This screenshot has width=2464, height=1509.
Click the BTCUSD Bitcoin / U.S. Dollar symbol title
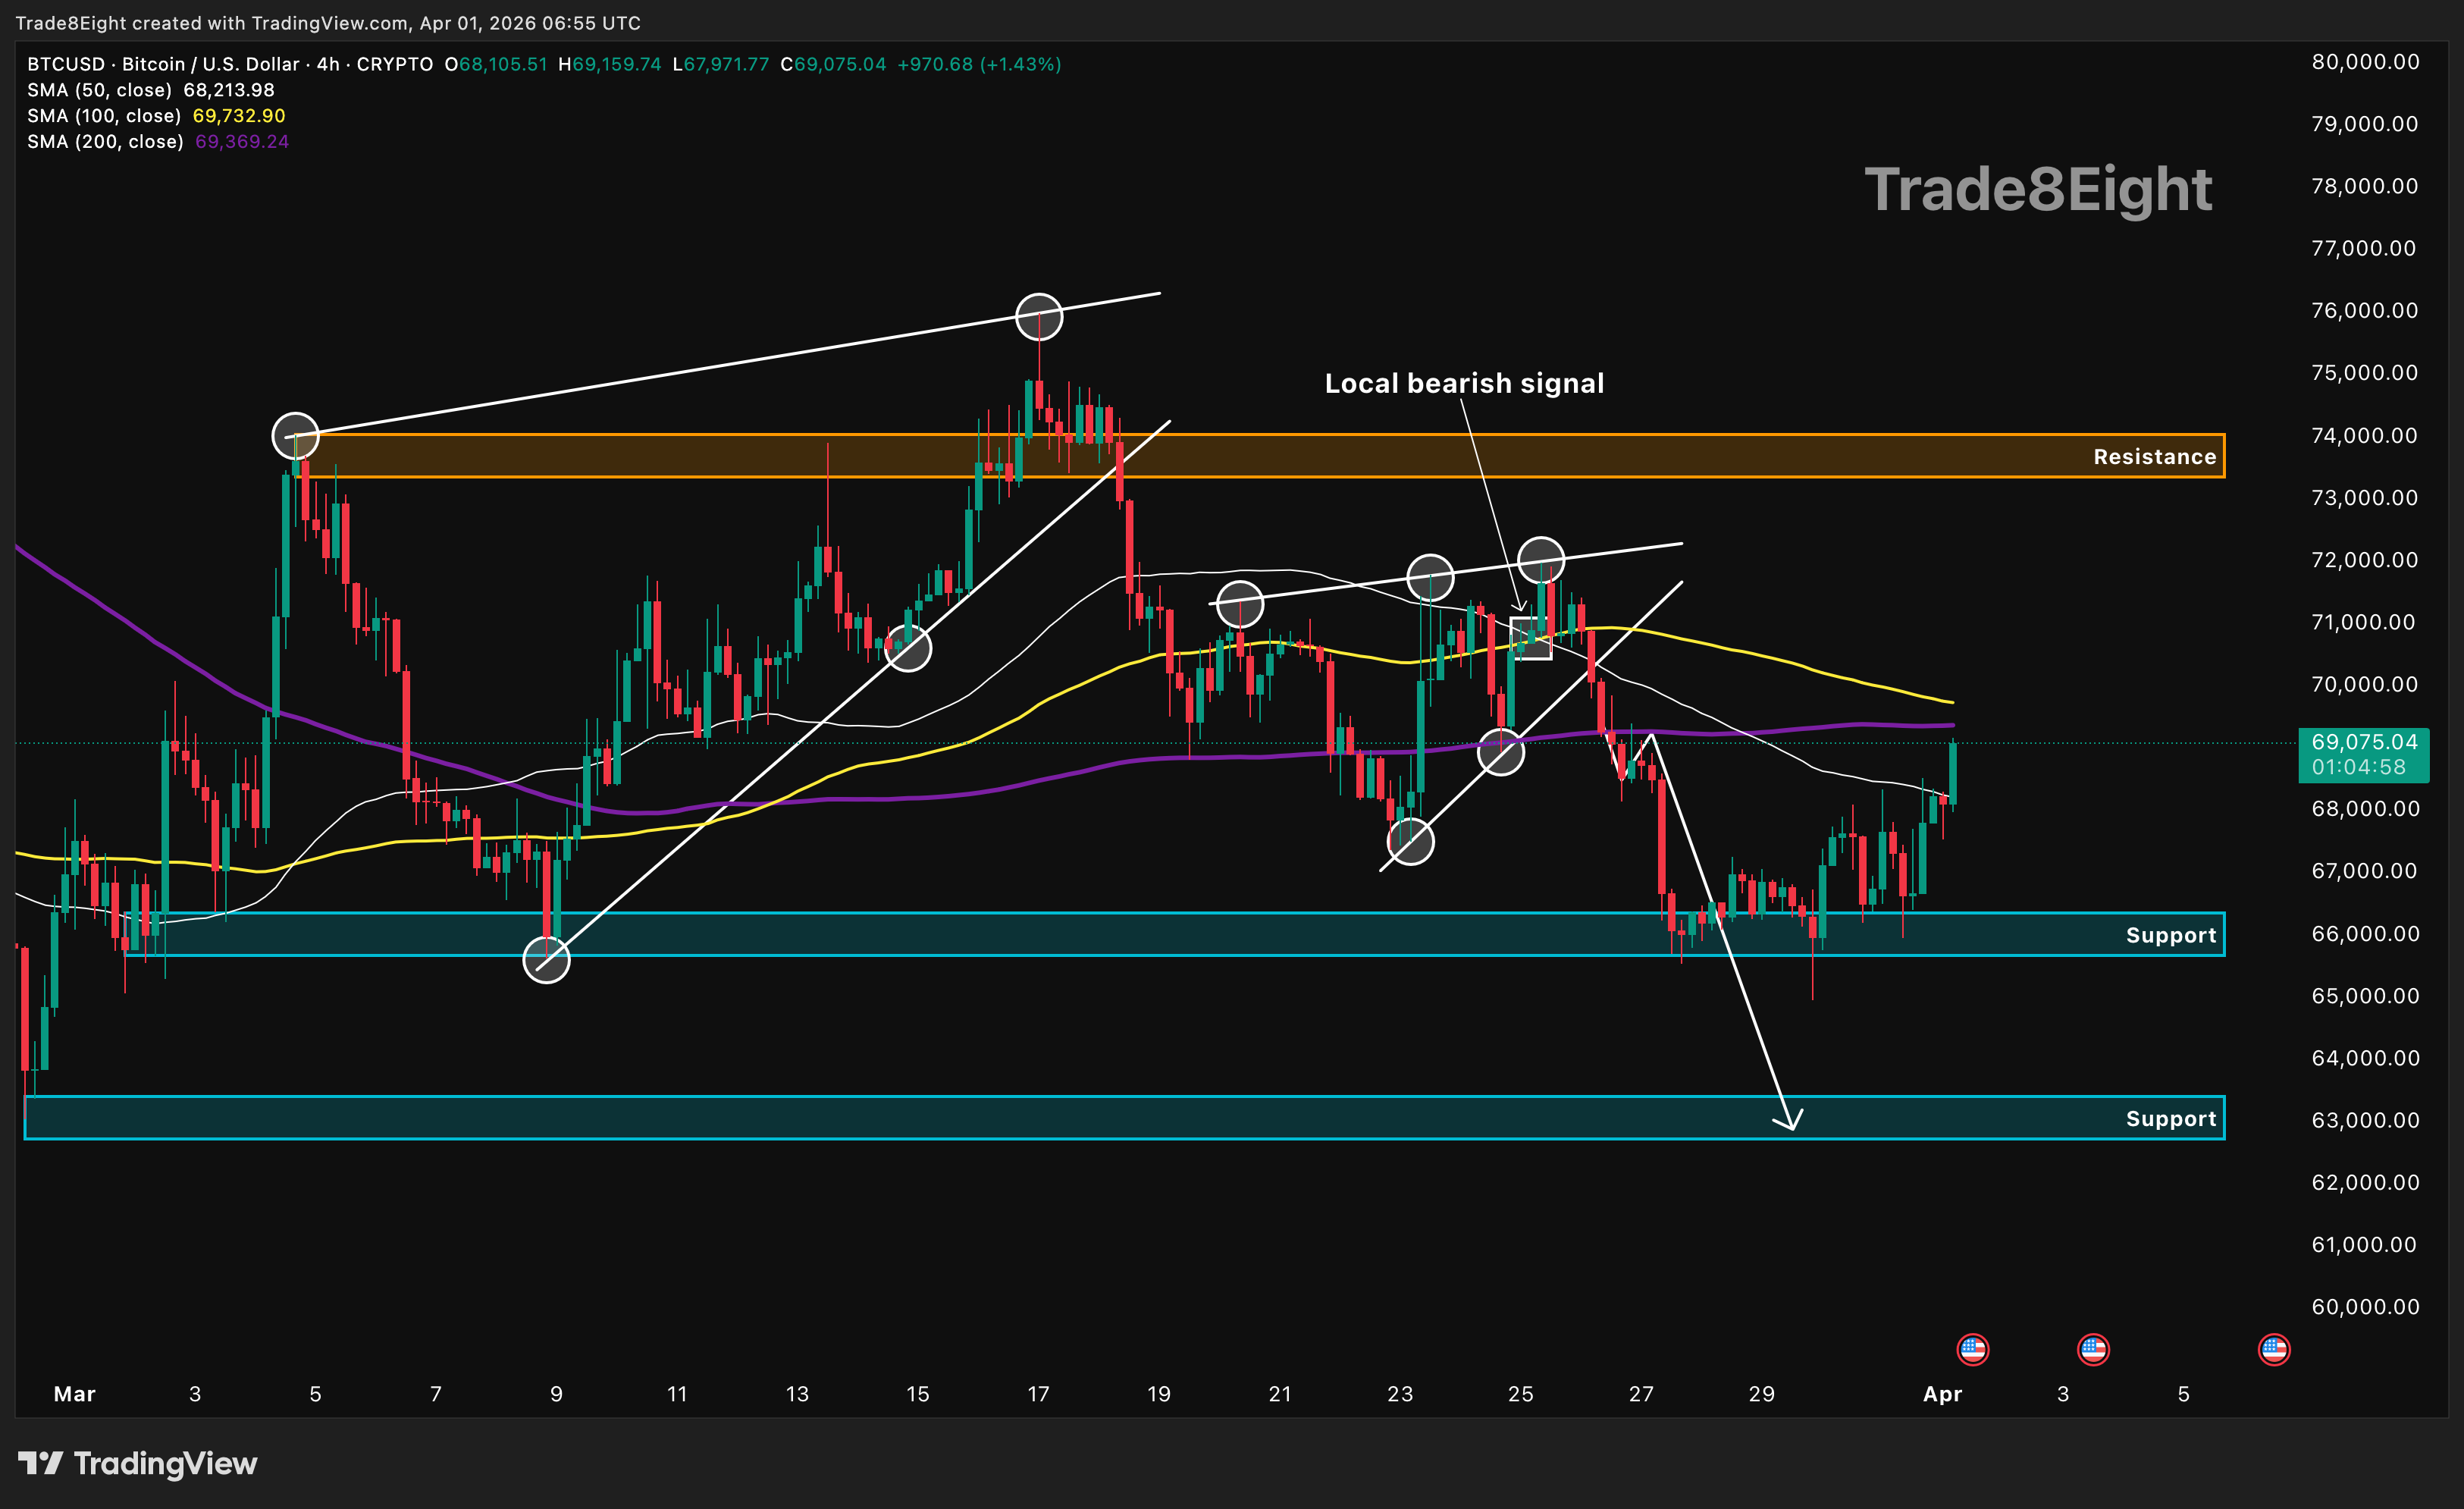(230, 64)
